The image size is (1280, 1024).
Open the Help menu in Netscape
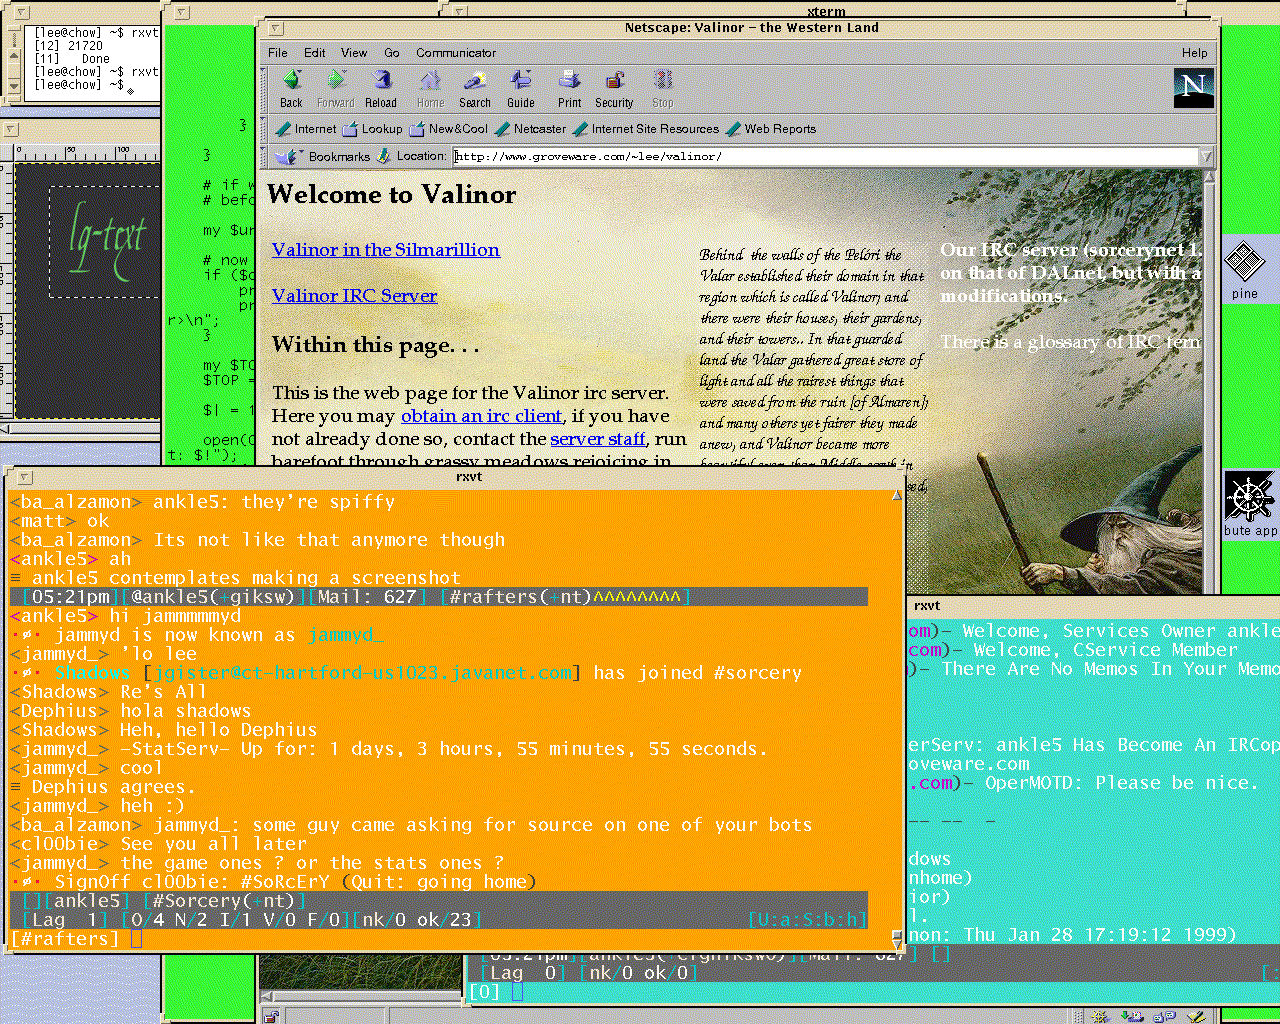coord(1195,53)
